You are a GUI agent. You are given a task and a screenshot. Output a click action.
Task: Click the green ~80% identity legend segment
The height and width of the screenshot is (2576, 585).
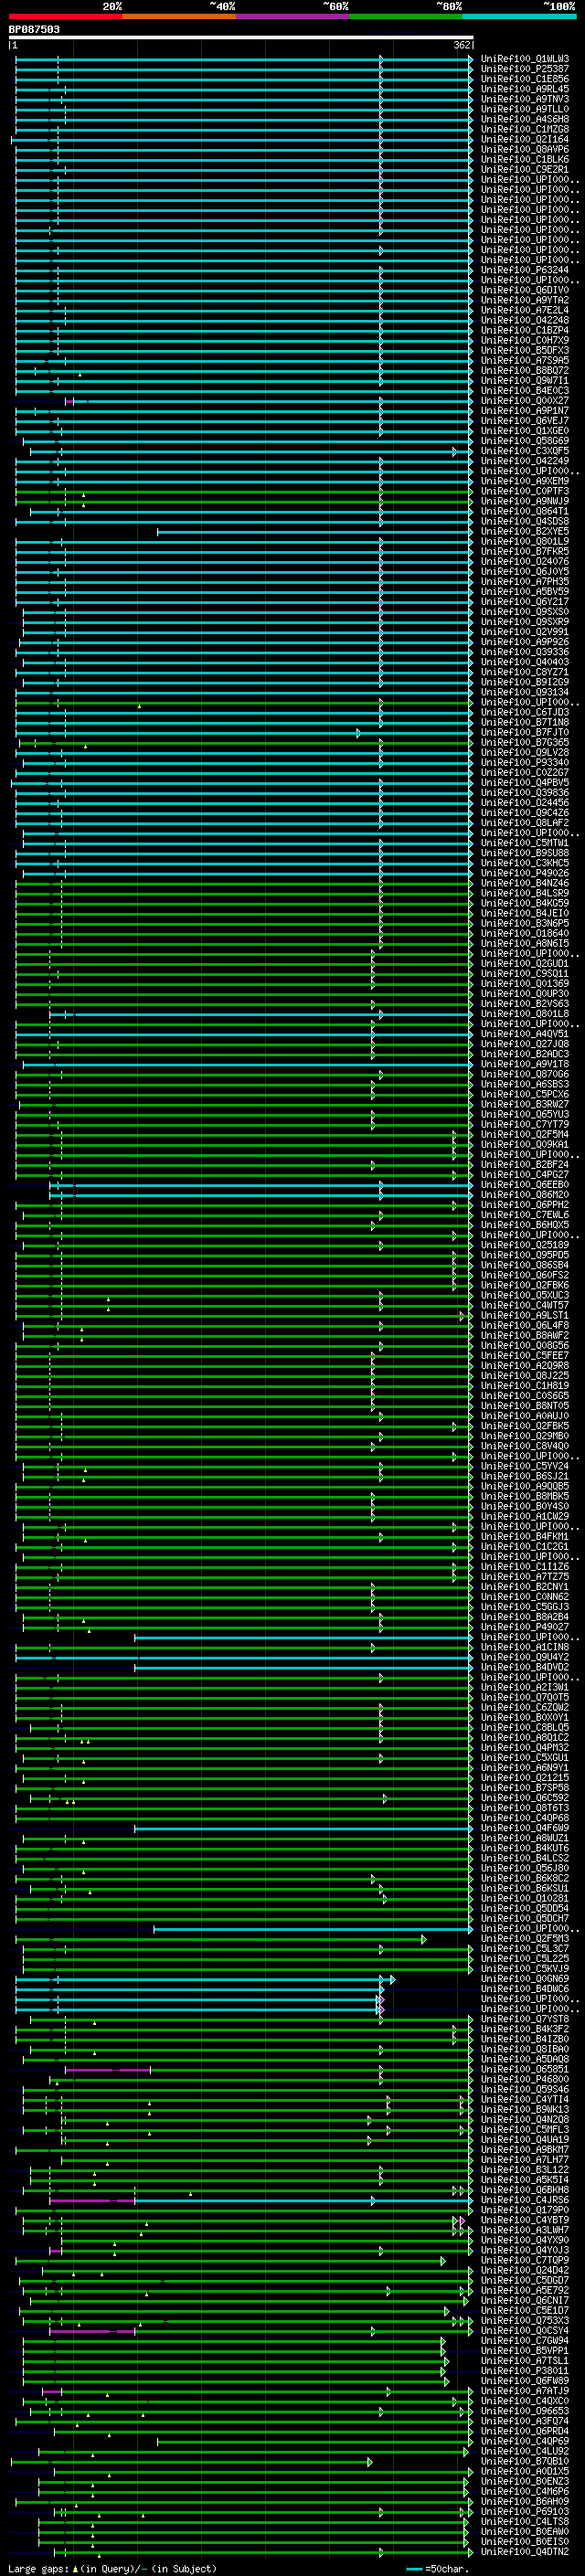click(406, 16)
